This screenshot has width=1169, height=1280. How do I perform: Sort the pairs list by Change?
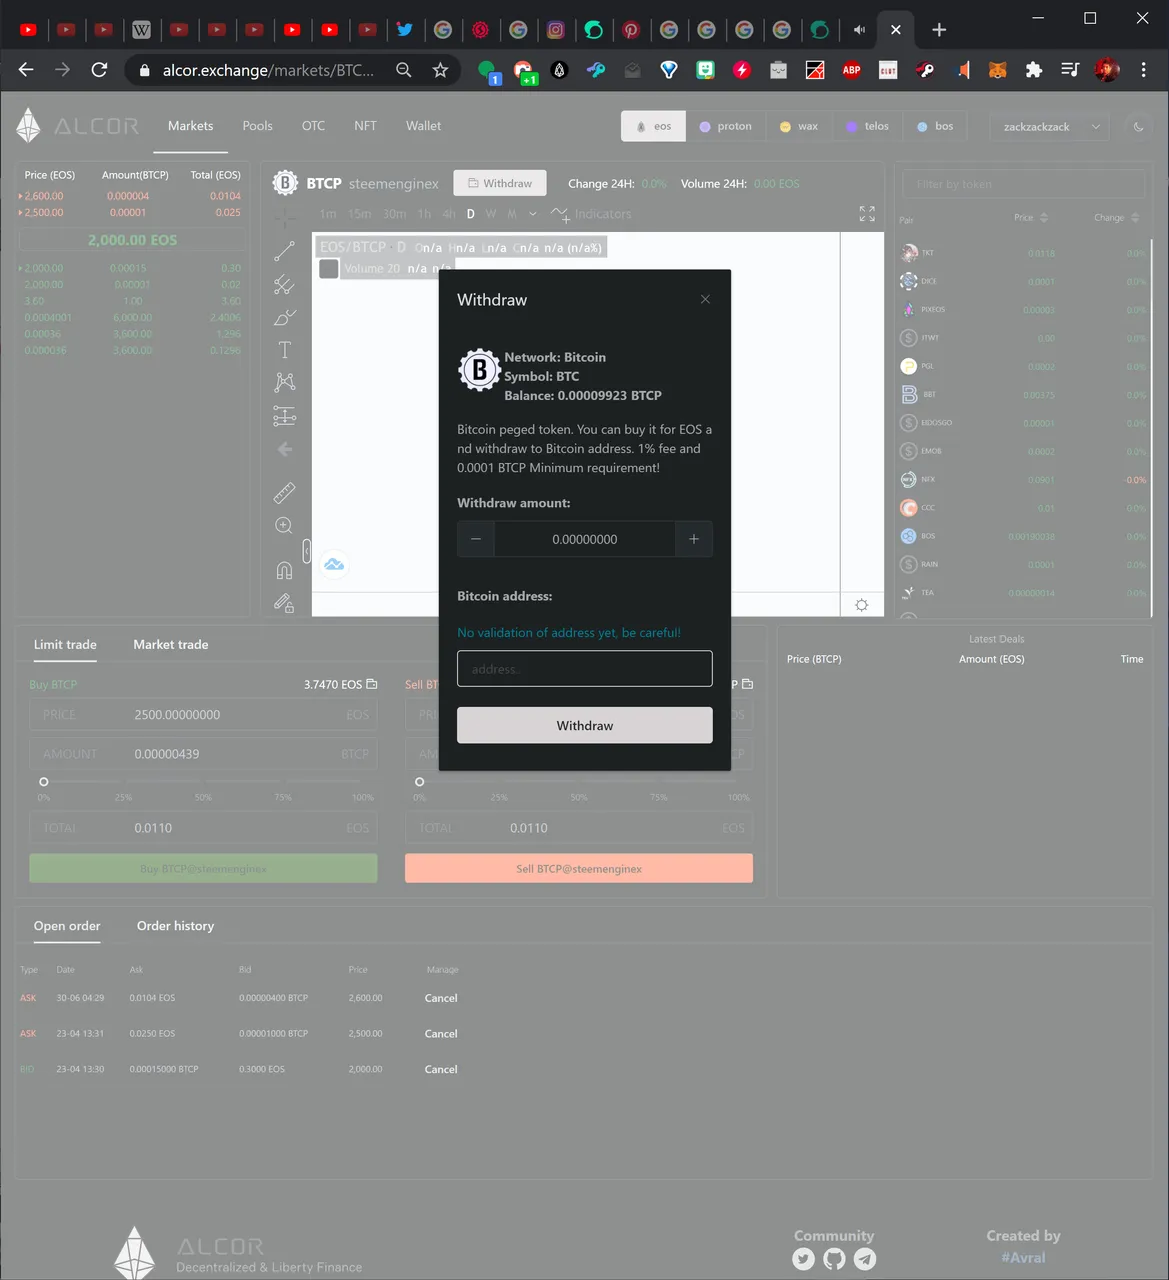tap(1116, 217)
